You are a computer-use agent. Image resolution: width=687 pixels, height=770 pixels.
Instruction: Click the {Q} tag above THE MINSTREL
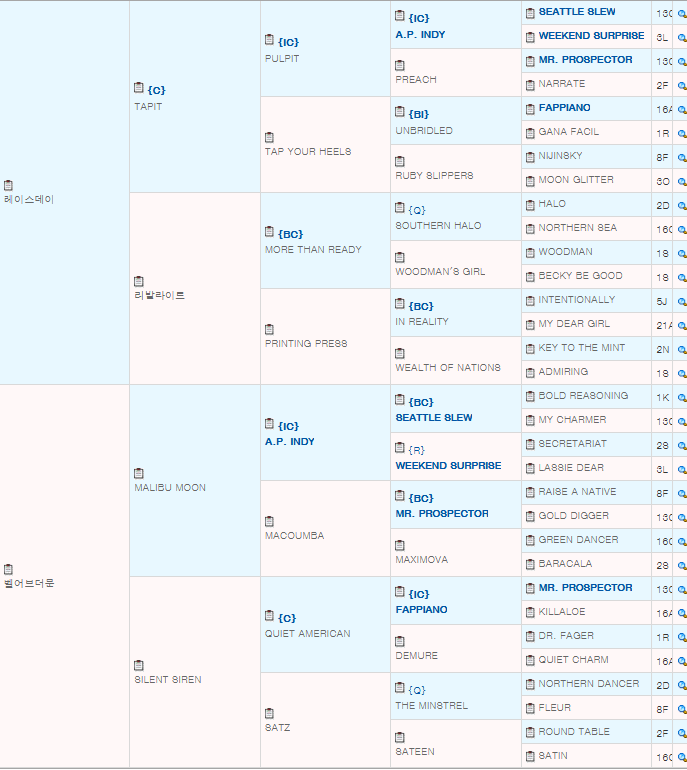[x=417, y=690]
